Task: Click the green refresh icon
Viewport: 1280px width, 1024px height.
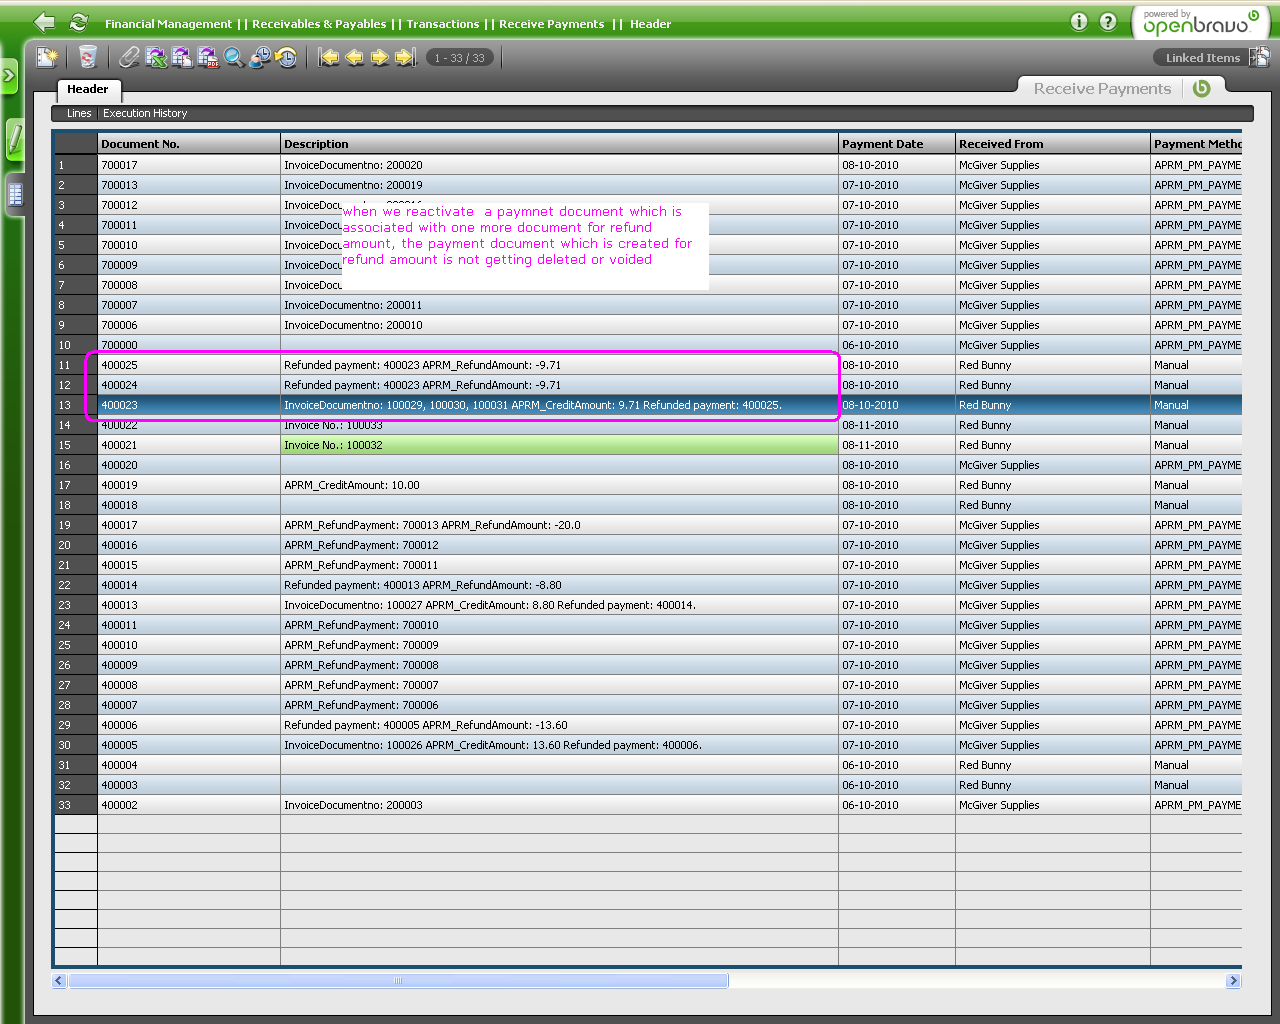Action: [x=78, y=22]
